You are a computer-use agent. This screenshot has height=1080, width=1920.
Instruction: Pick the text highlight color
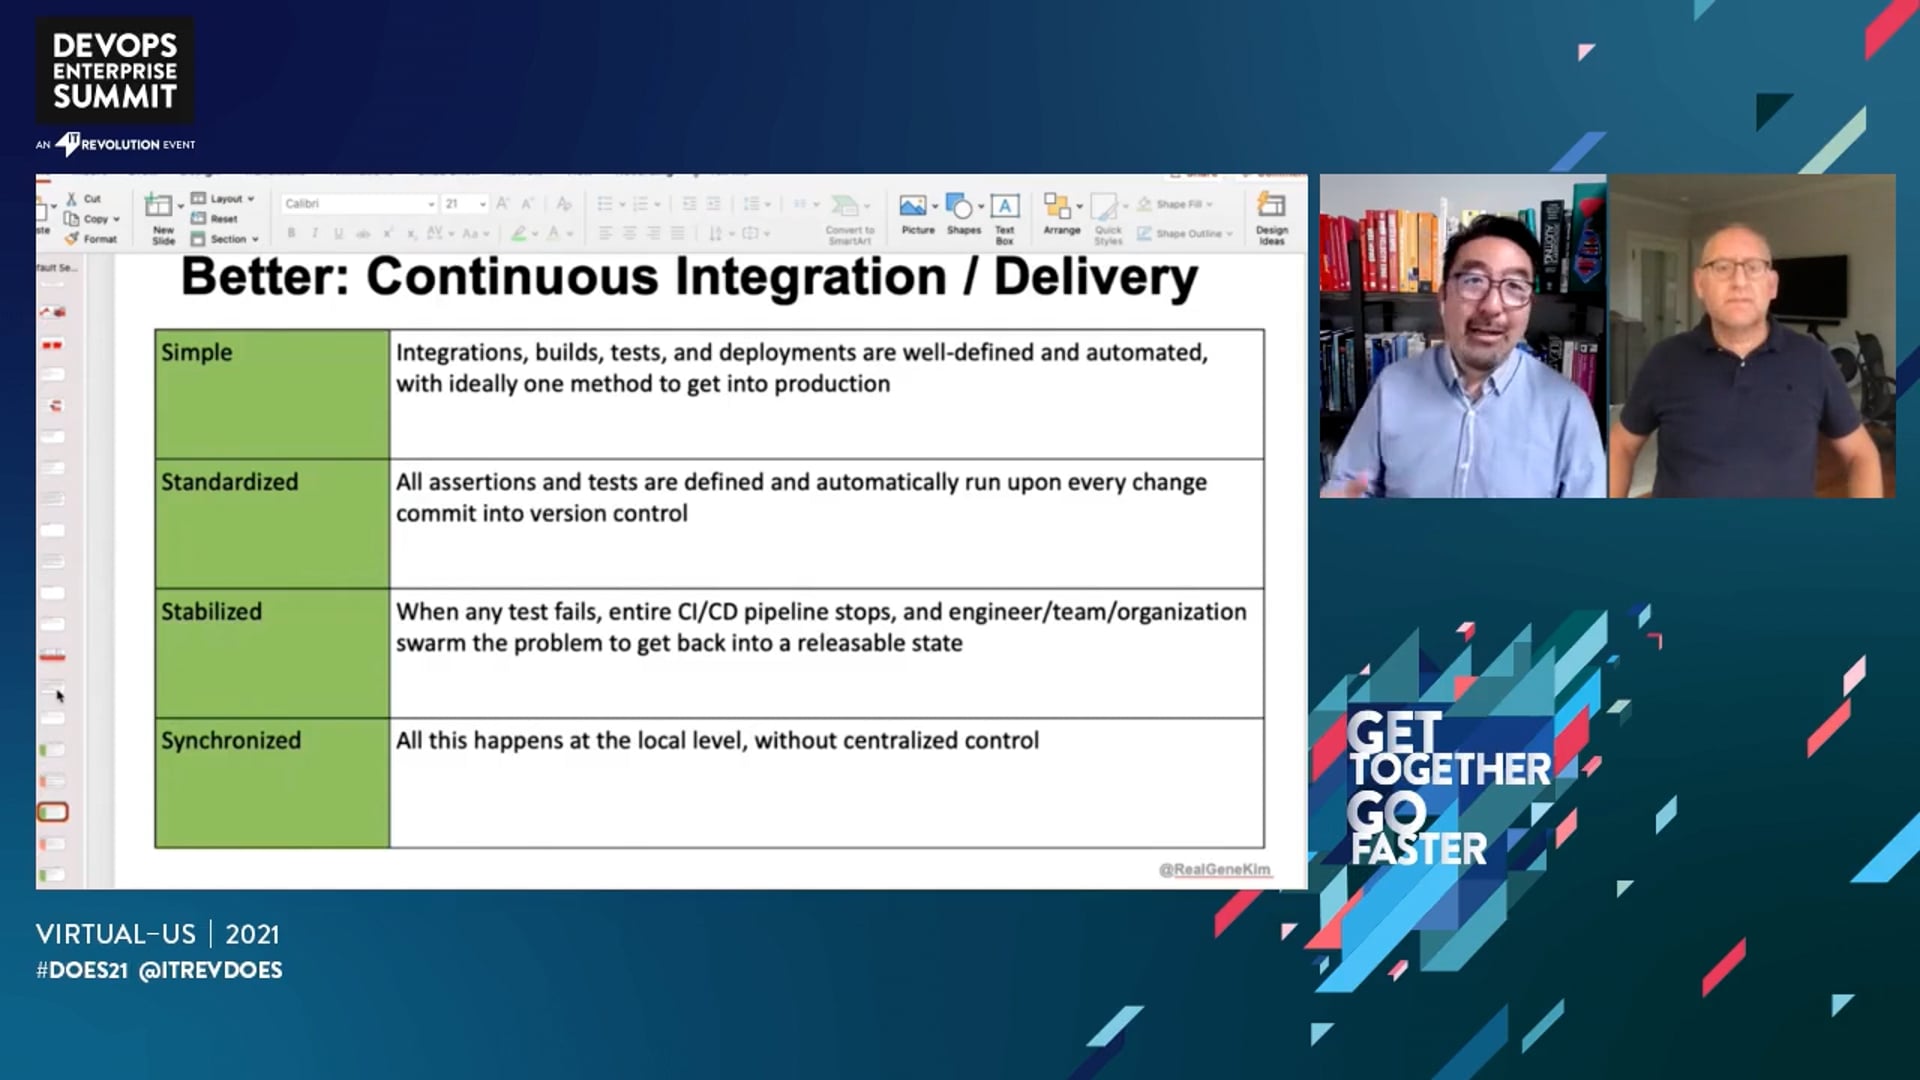(519, 233)
